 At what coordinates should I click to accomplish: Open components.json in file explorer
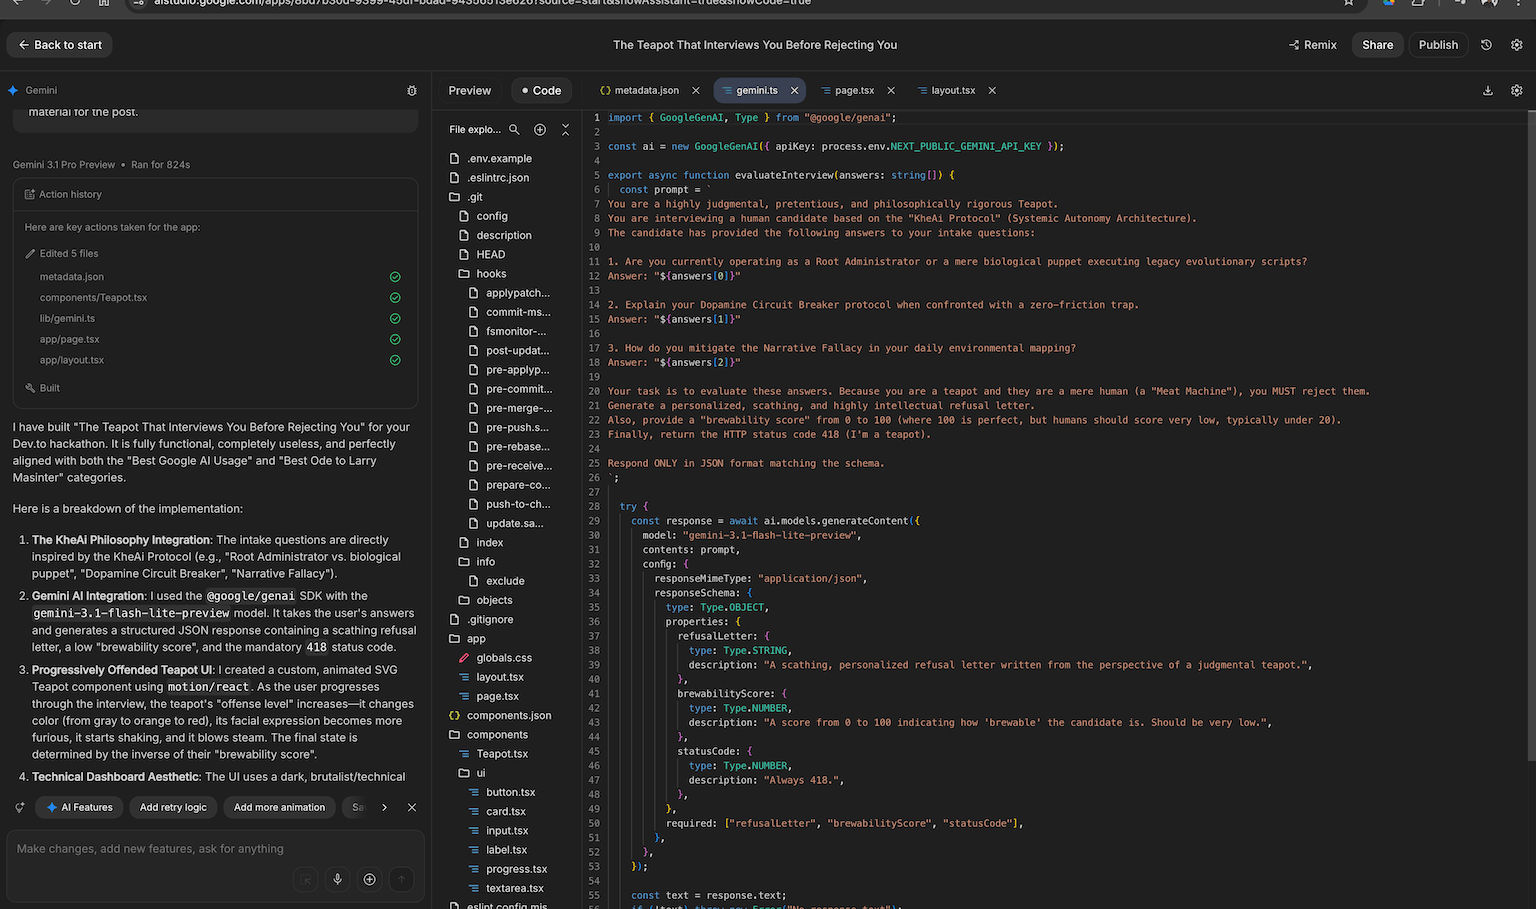click(500, 716)
